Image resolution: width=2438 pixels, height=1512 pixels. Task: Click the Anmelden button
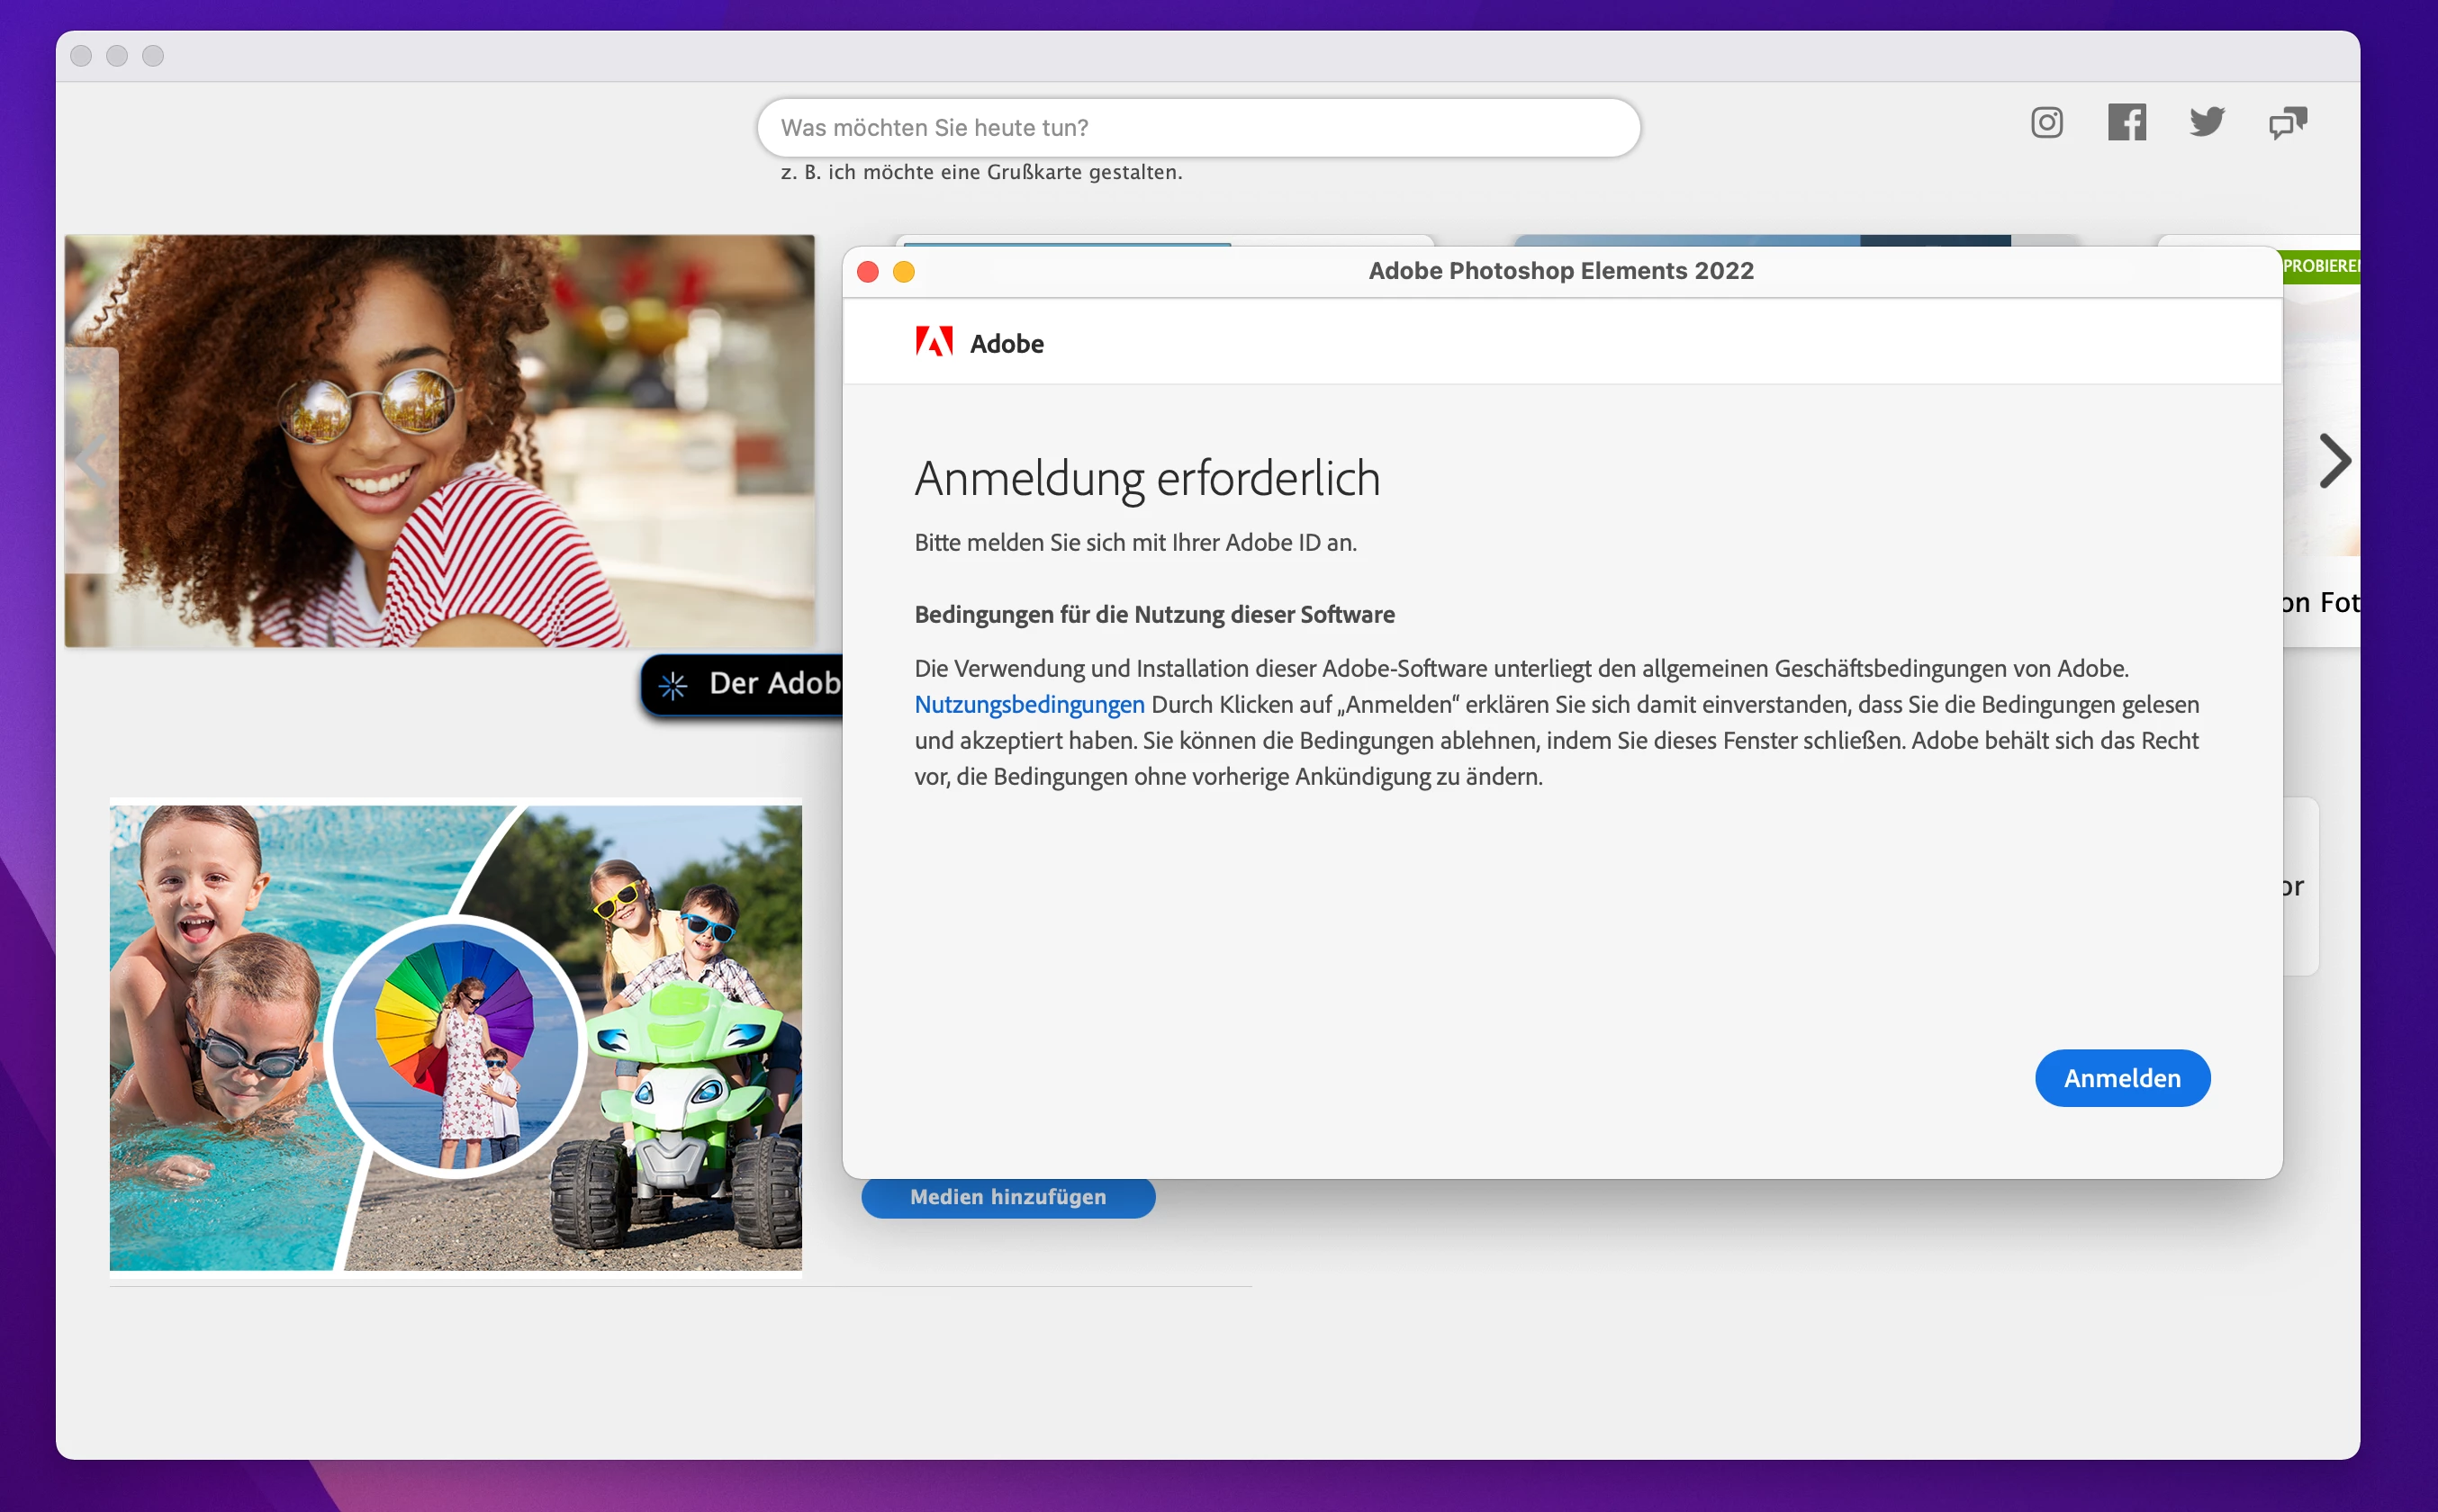click(x=2121, y=1078)
